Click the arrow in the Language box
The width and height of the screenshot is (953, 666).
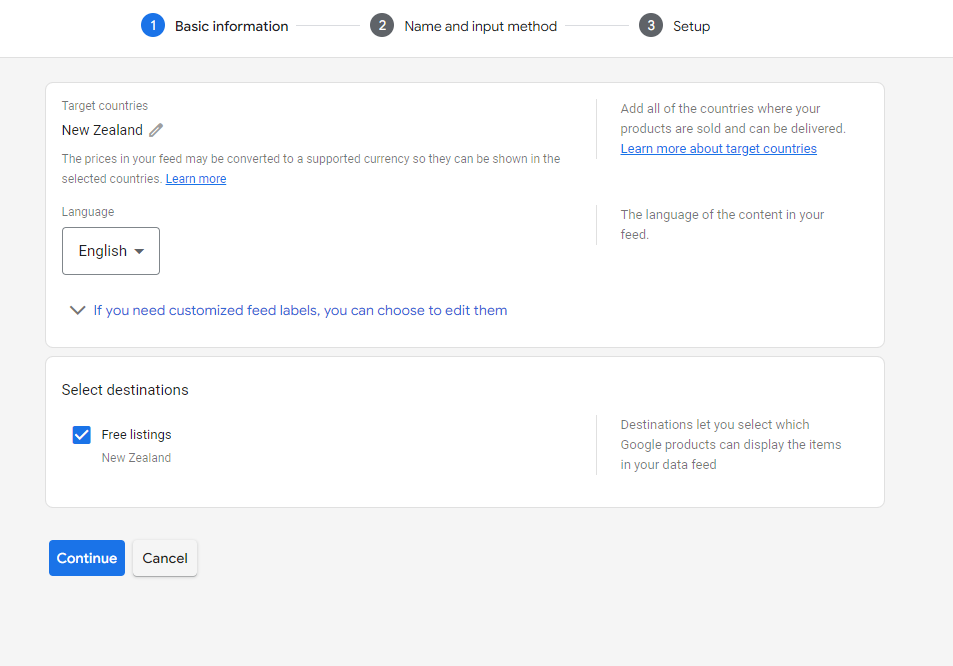pos(139,251)
